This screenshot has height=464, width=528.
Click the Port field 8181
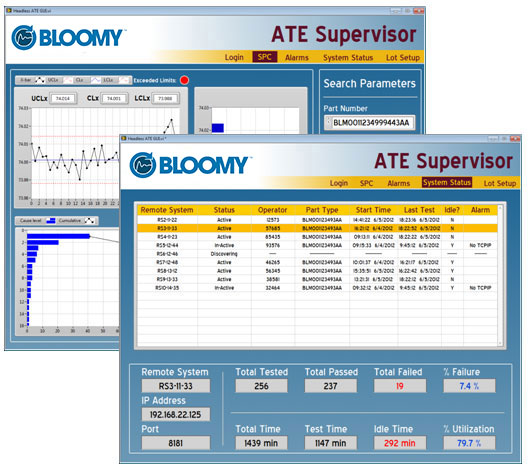[x=175, y=443]
